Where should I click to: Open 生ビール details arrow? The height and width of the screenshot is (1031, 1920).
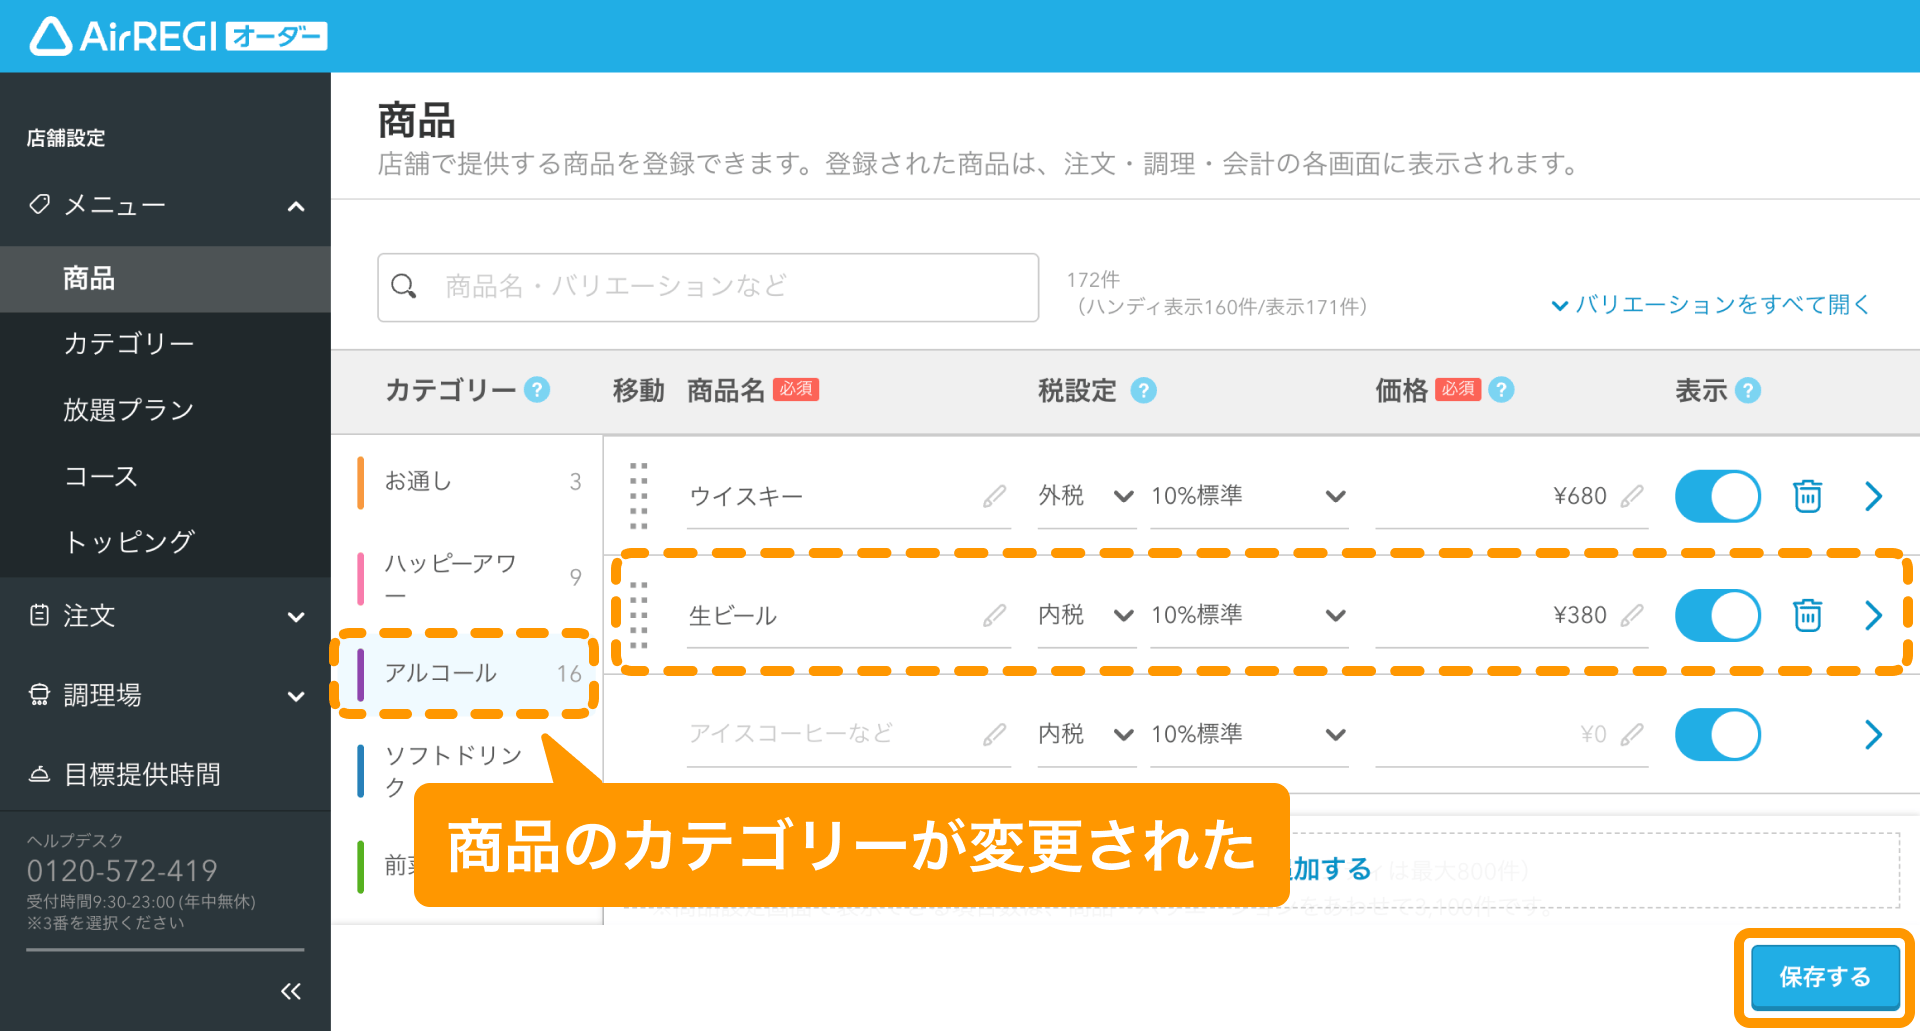tap(1874, 615)
